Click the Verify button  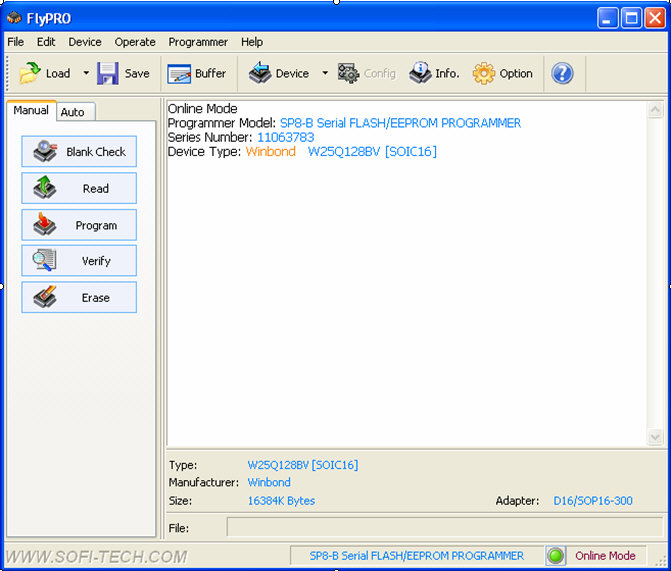79,261
